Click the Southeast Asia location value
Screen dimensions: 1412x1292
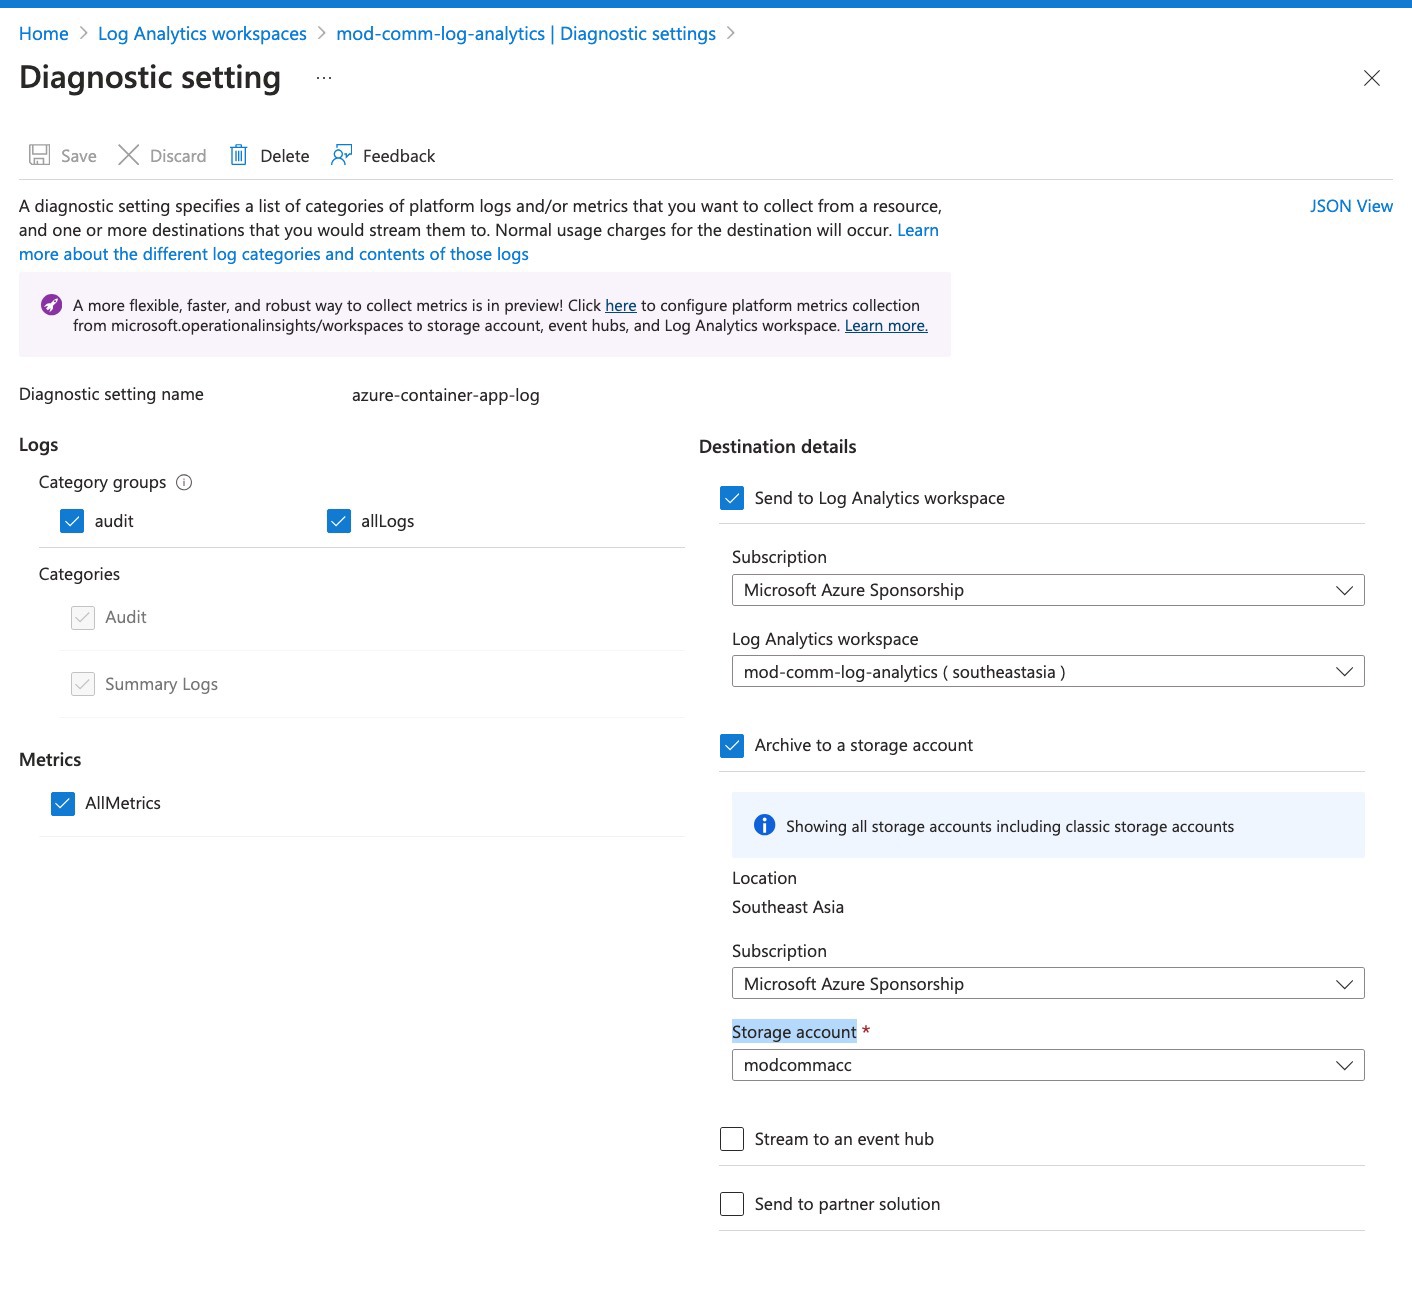tap(788, 907)
